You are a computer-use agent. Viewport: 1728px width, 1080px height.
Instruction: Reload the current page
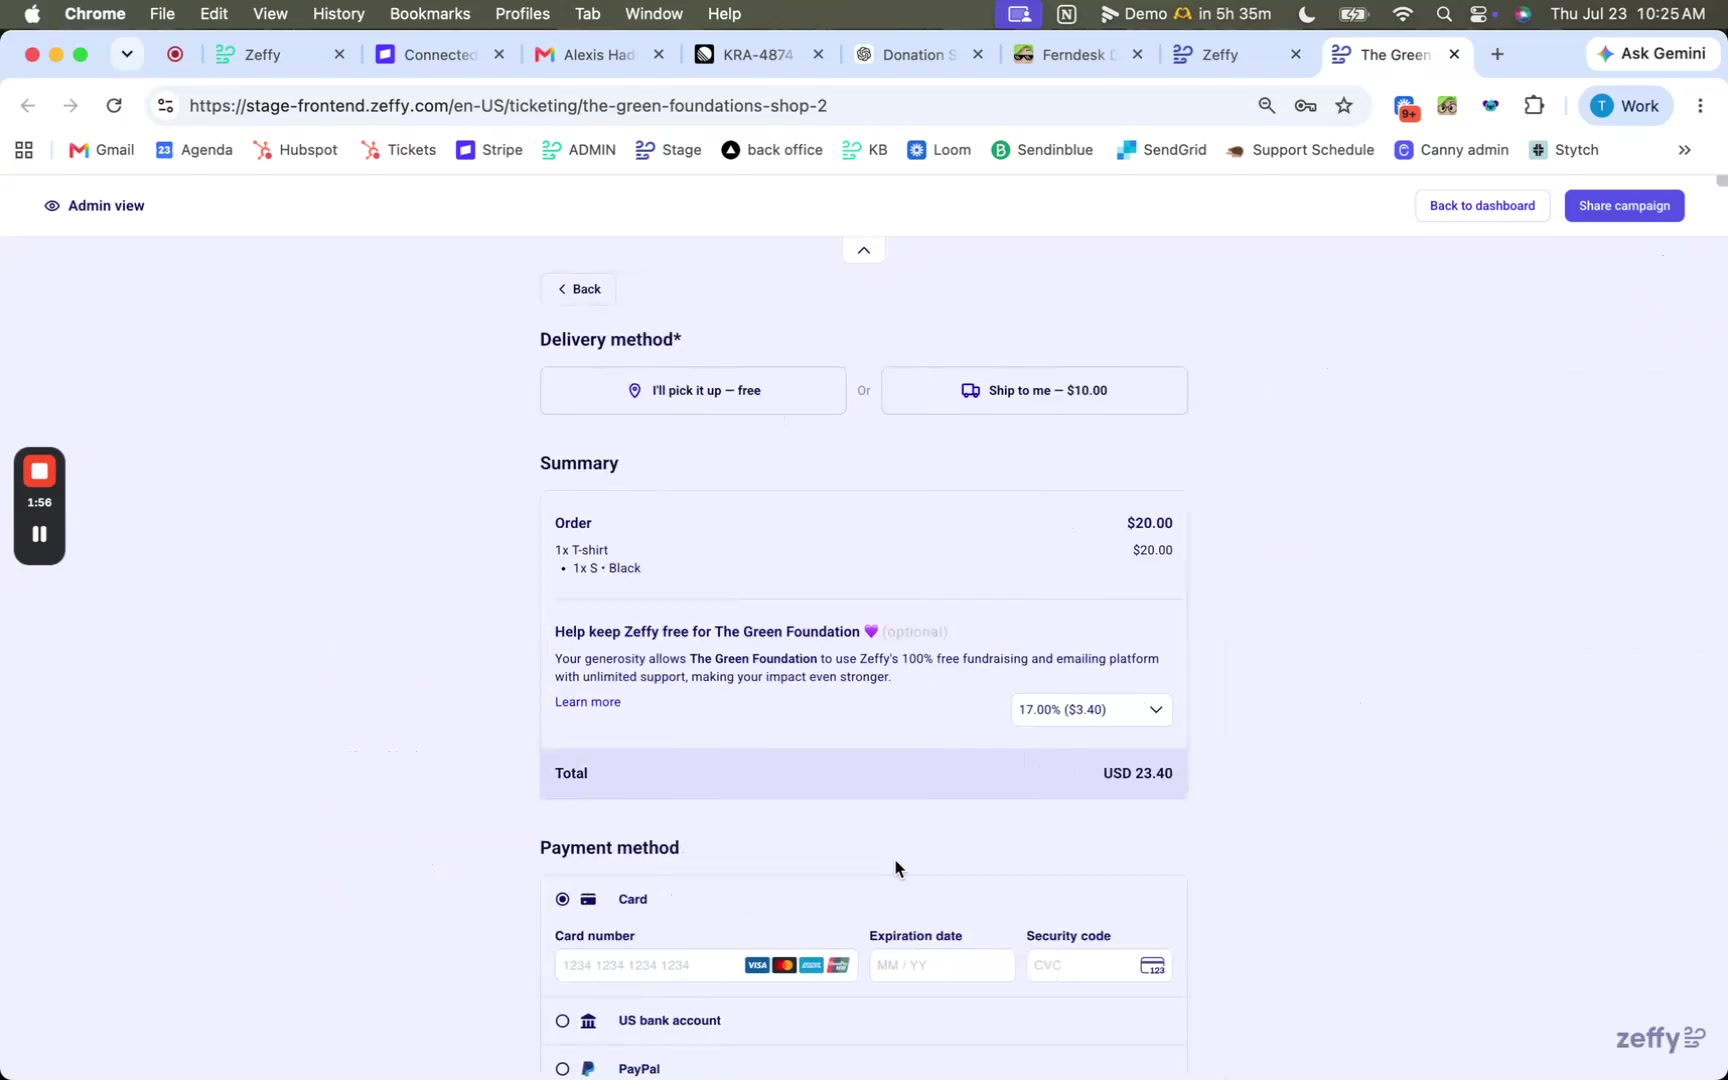tap(114, 105)
